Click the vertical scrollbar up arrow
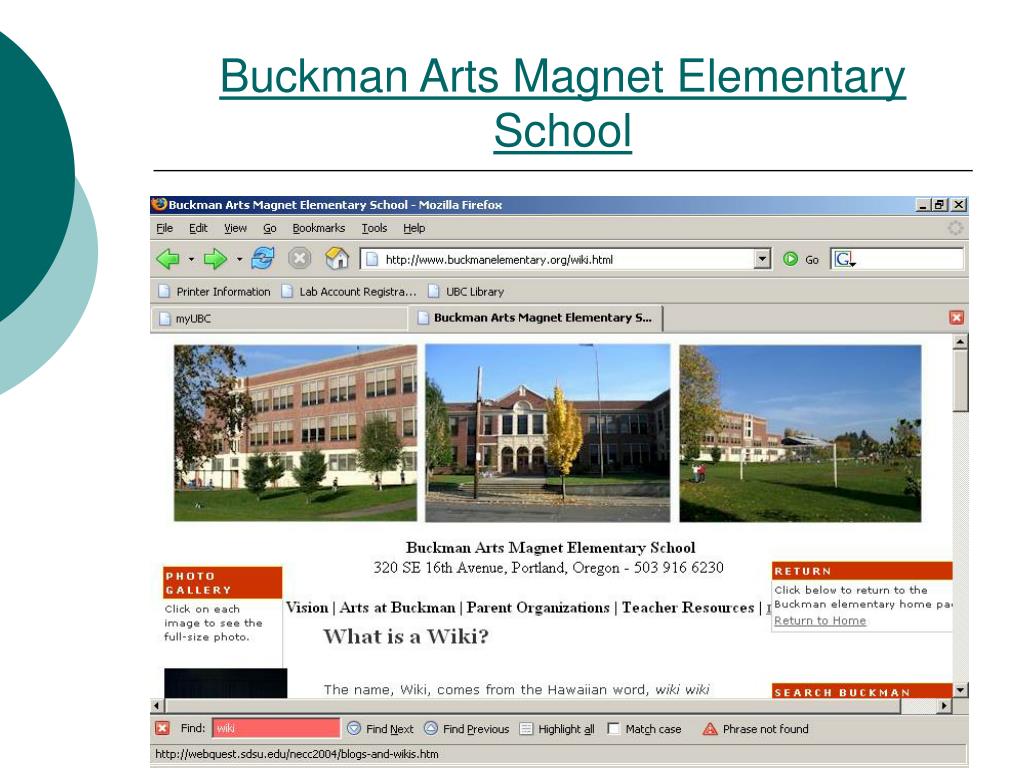The height and width of the screenshot is (768, 1024). pos(960,342)
